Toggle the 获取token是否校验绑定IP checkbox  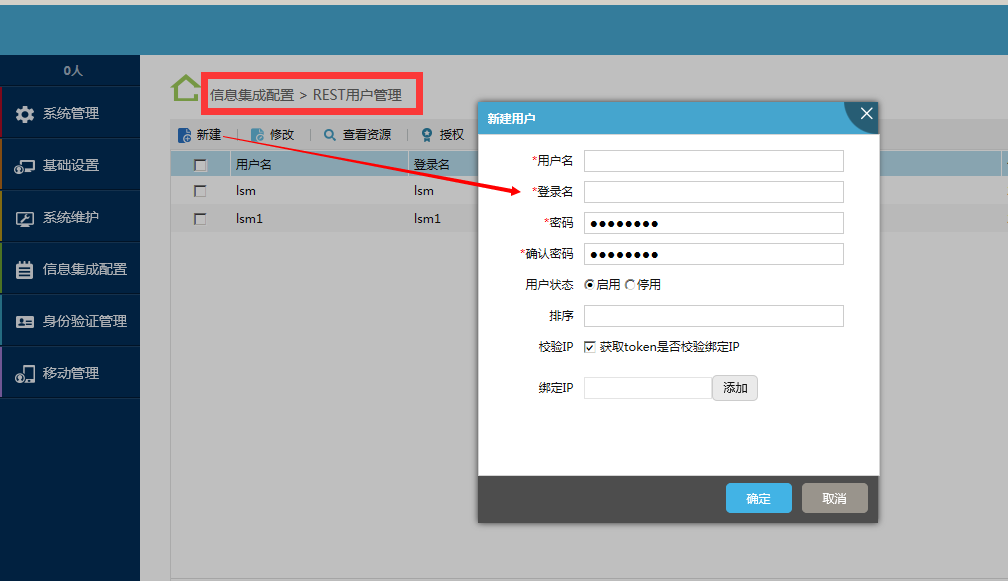[x=590, y=347]
